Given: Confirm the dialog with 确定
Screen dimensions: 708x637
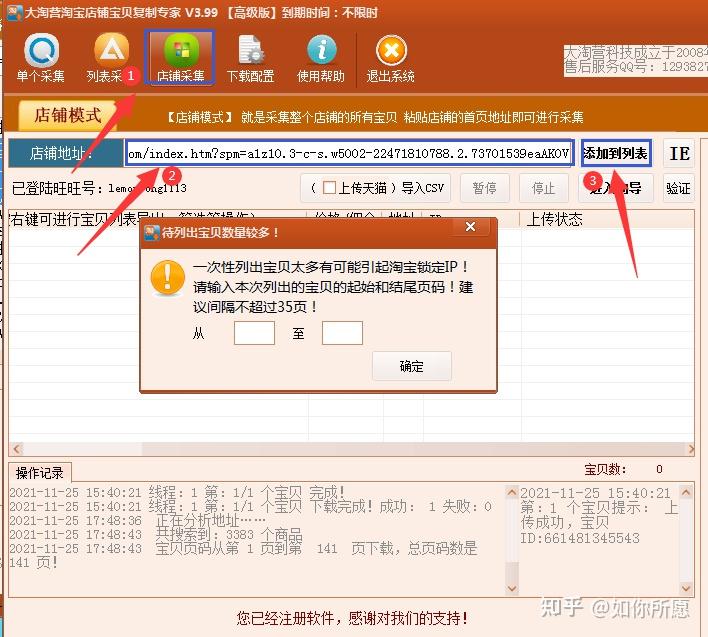Looking at the screenshot, I should point(411,366).
